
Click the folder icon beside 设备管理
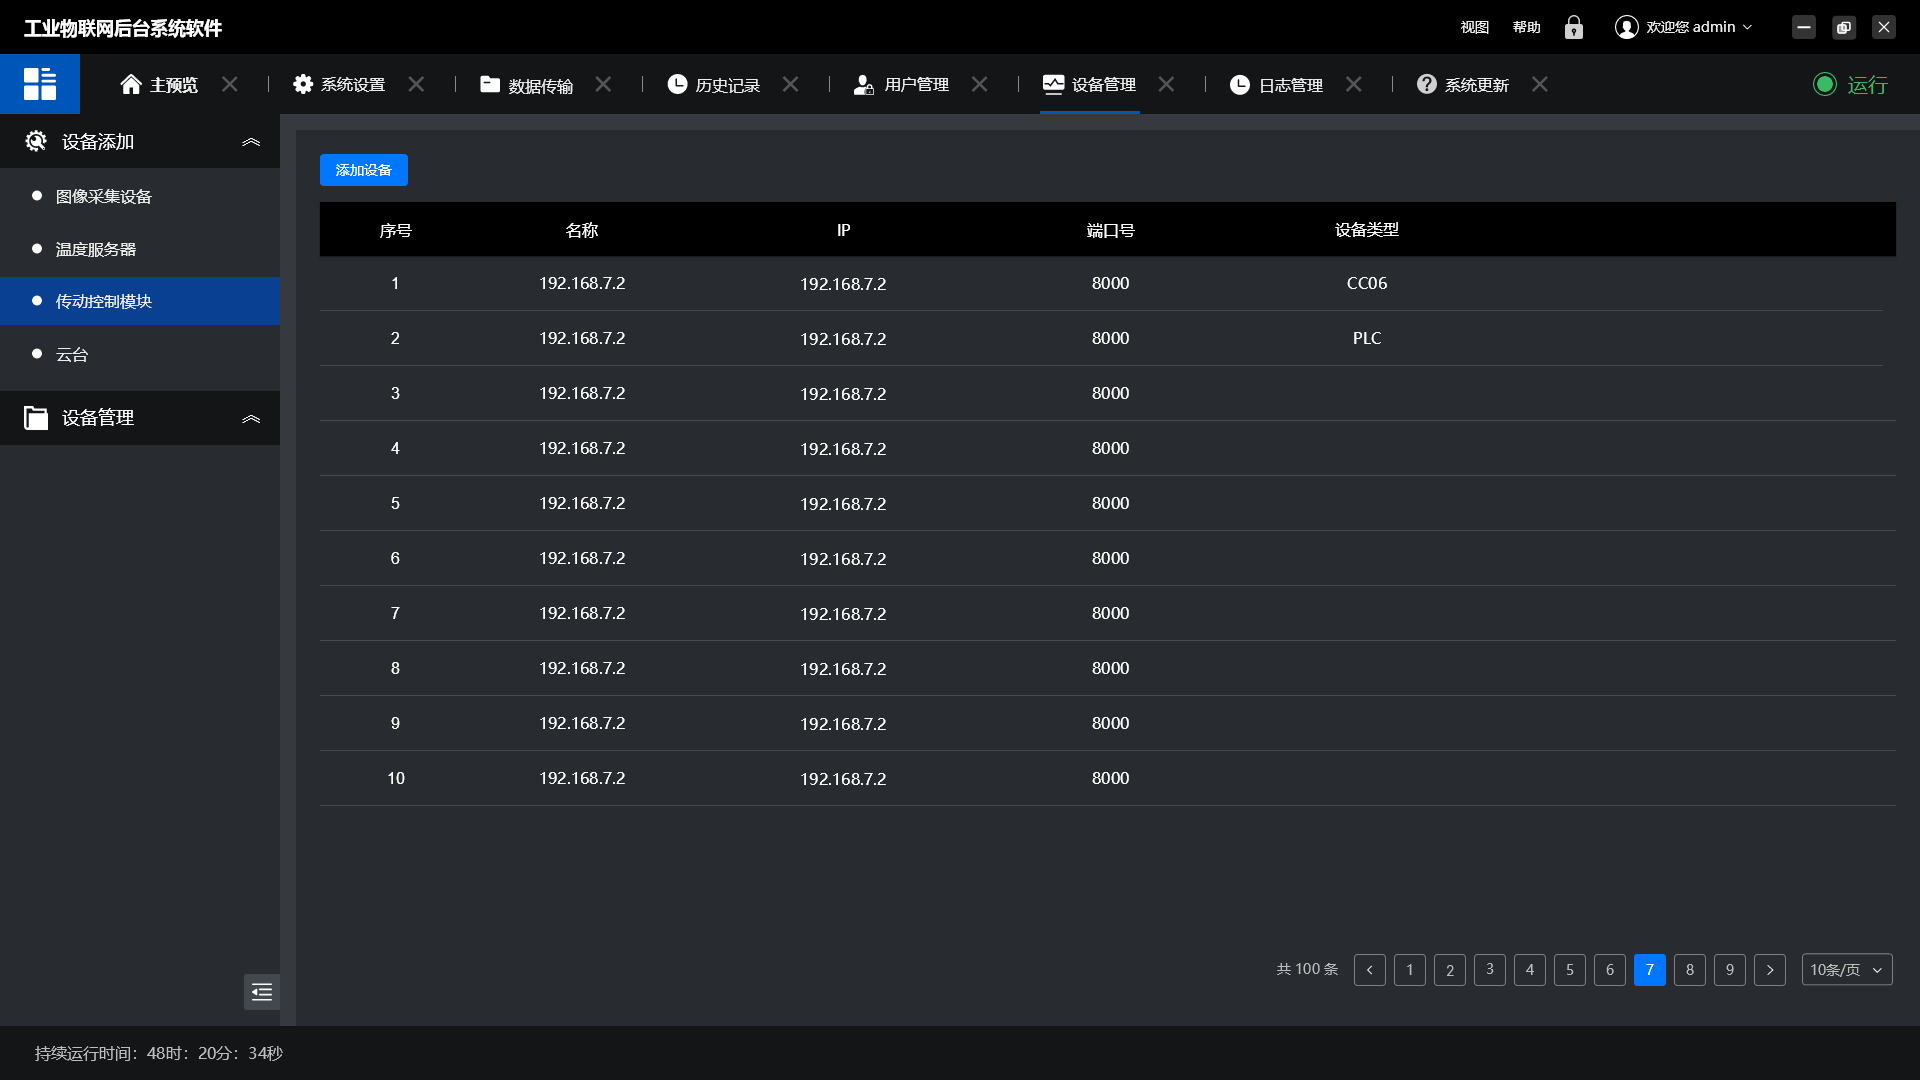pyautogui.click(x=36, y=418)
